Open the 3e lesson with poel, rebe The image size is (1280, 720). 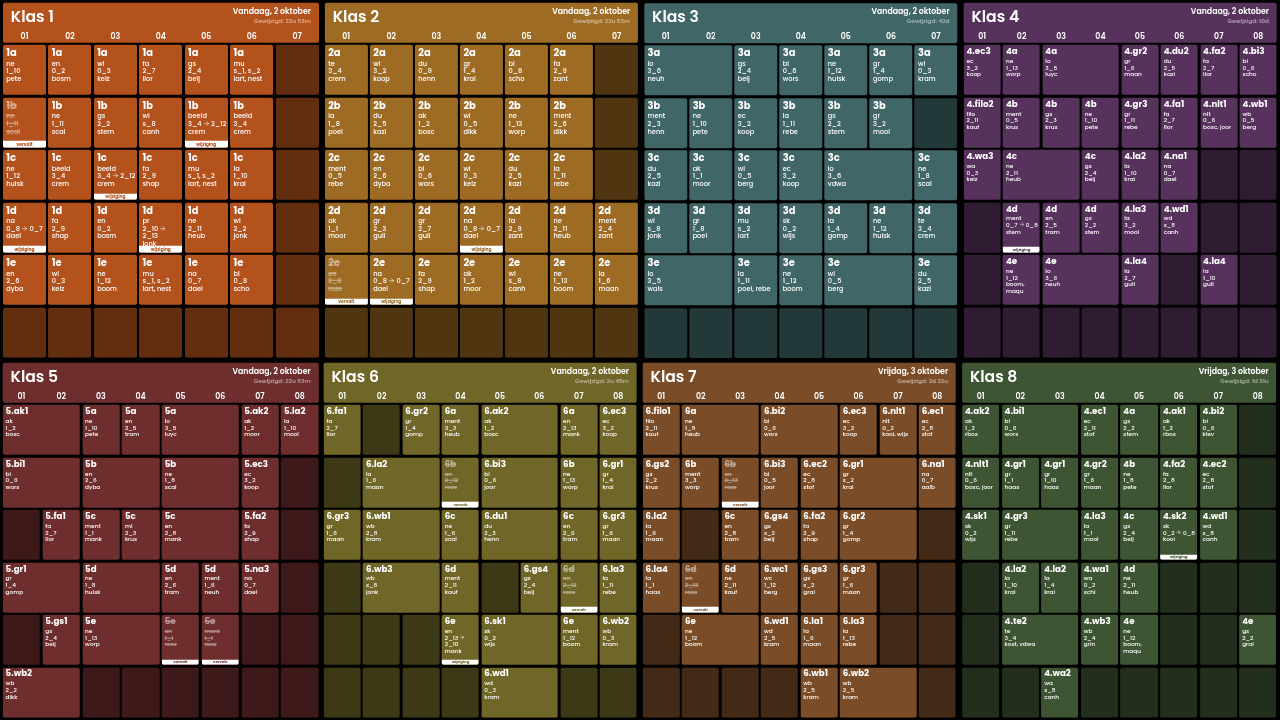tap(755, 279)
